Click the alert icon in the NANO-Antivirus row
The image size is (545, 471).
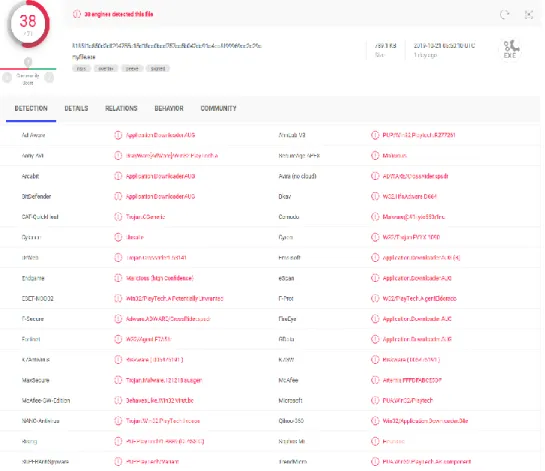point(118,421)
